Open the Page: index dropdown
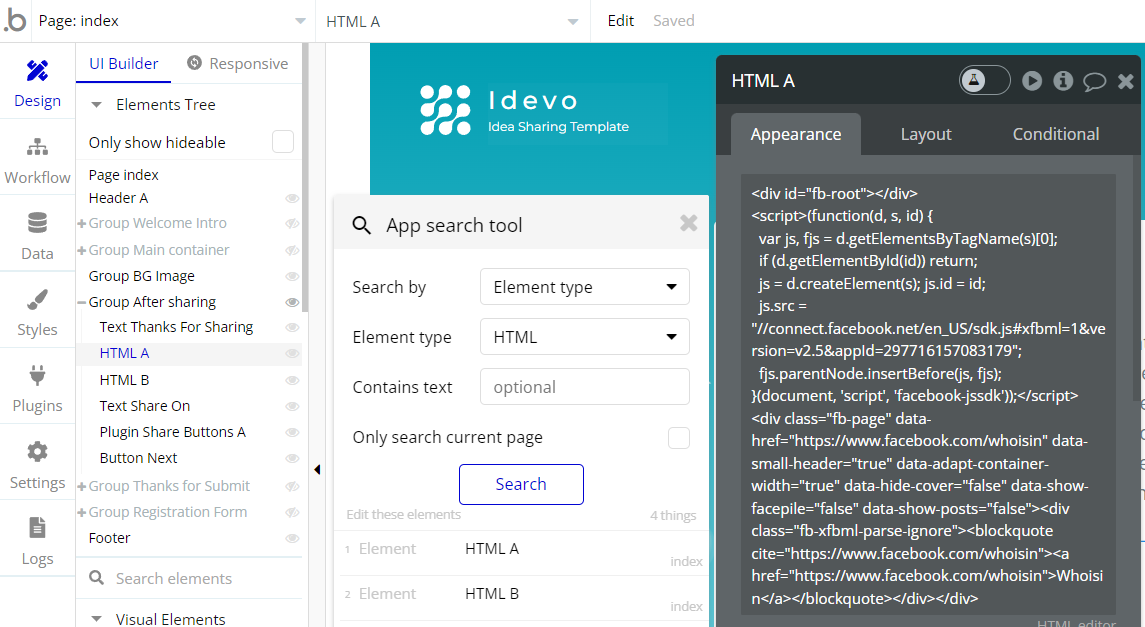1145x627 pixels. pos(171,21)
